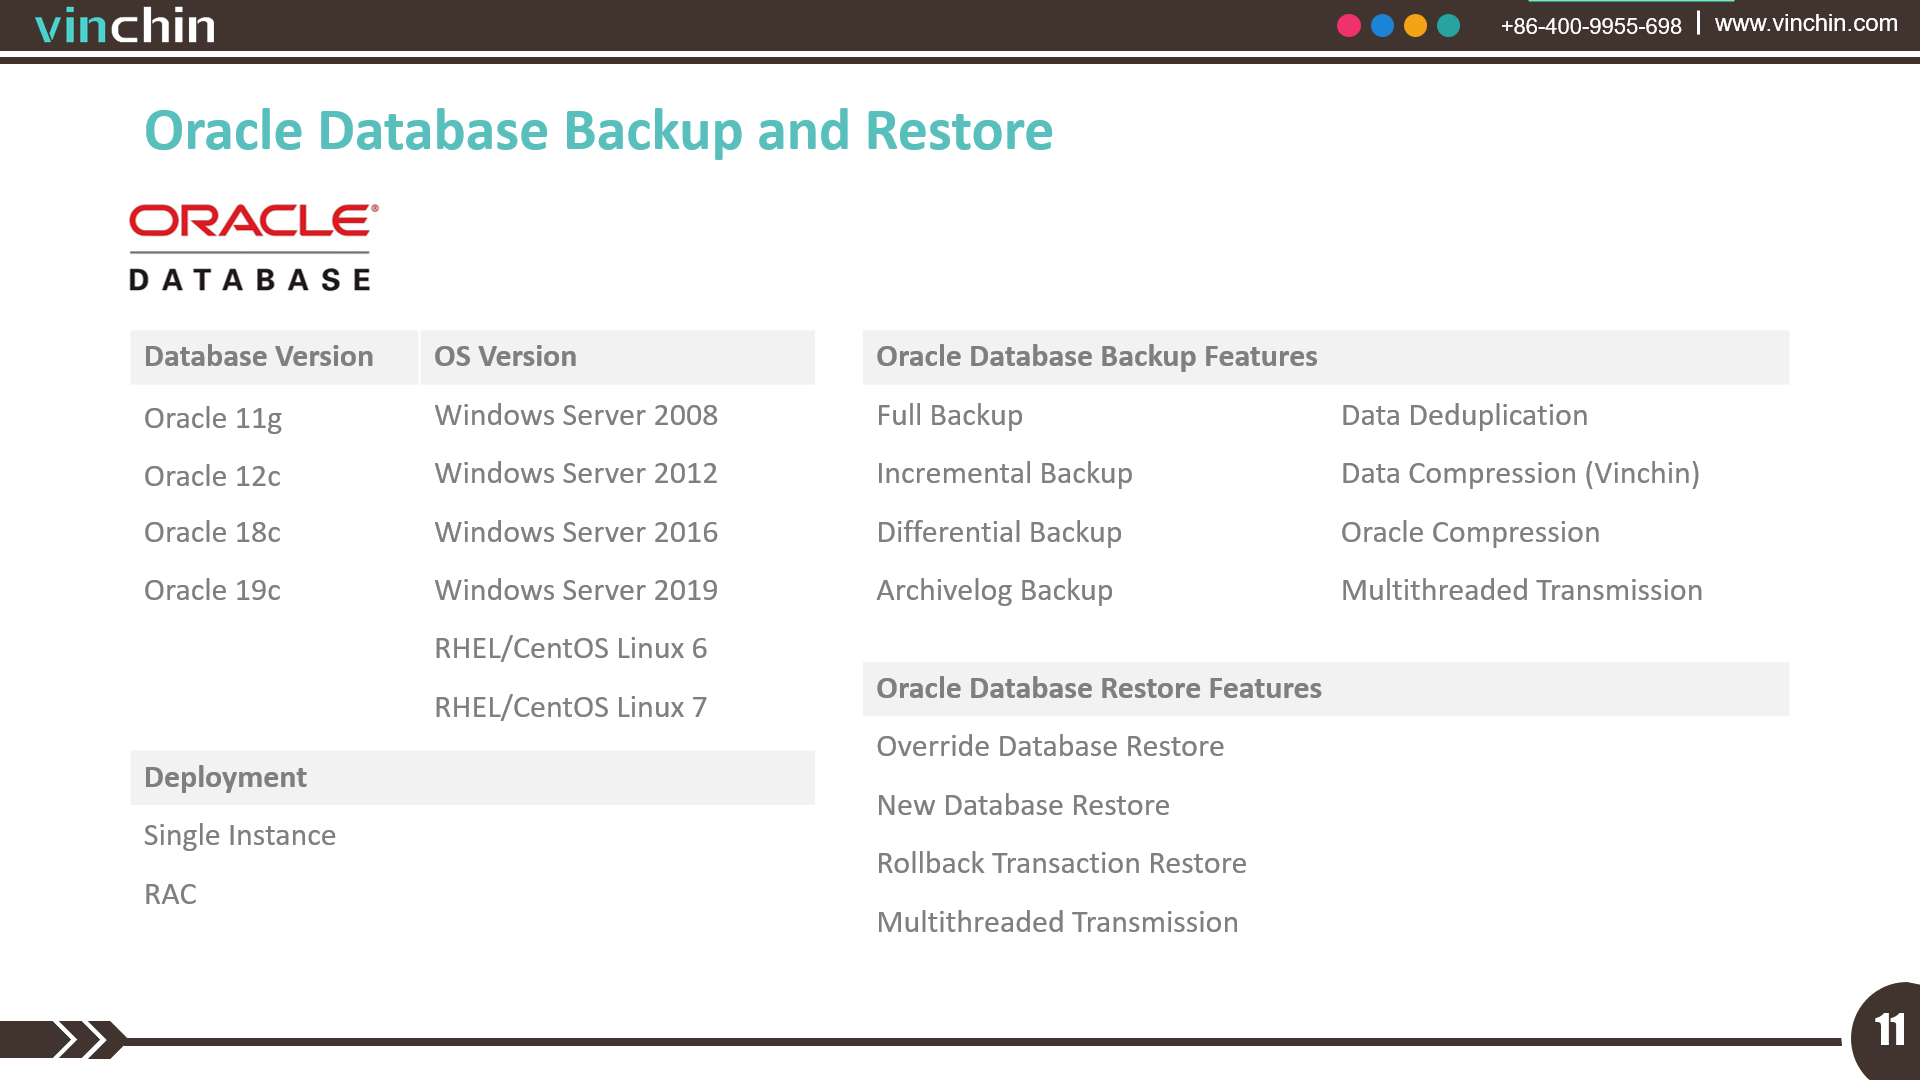Click Data Deduplication feature
The image size is (1920, 1080).
(1464, 415)
